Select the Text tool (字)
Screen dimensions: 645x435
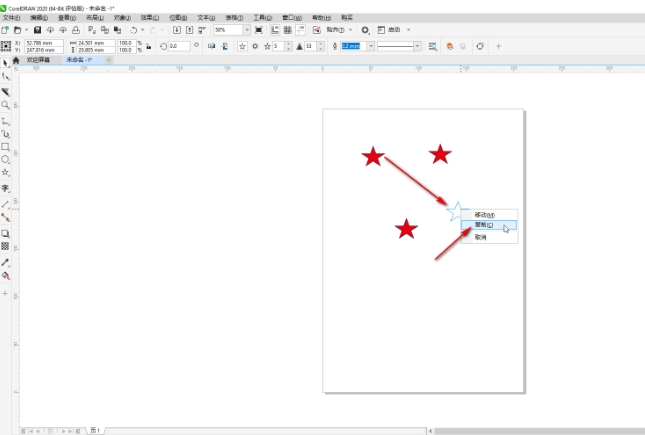click(x=5, y=187)
